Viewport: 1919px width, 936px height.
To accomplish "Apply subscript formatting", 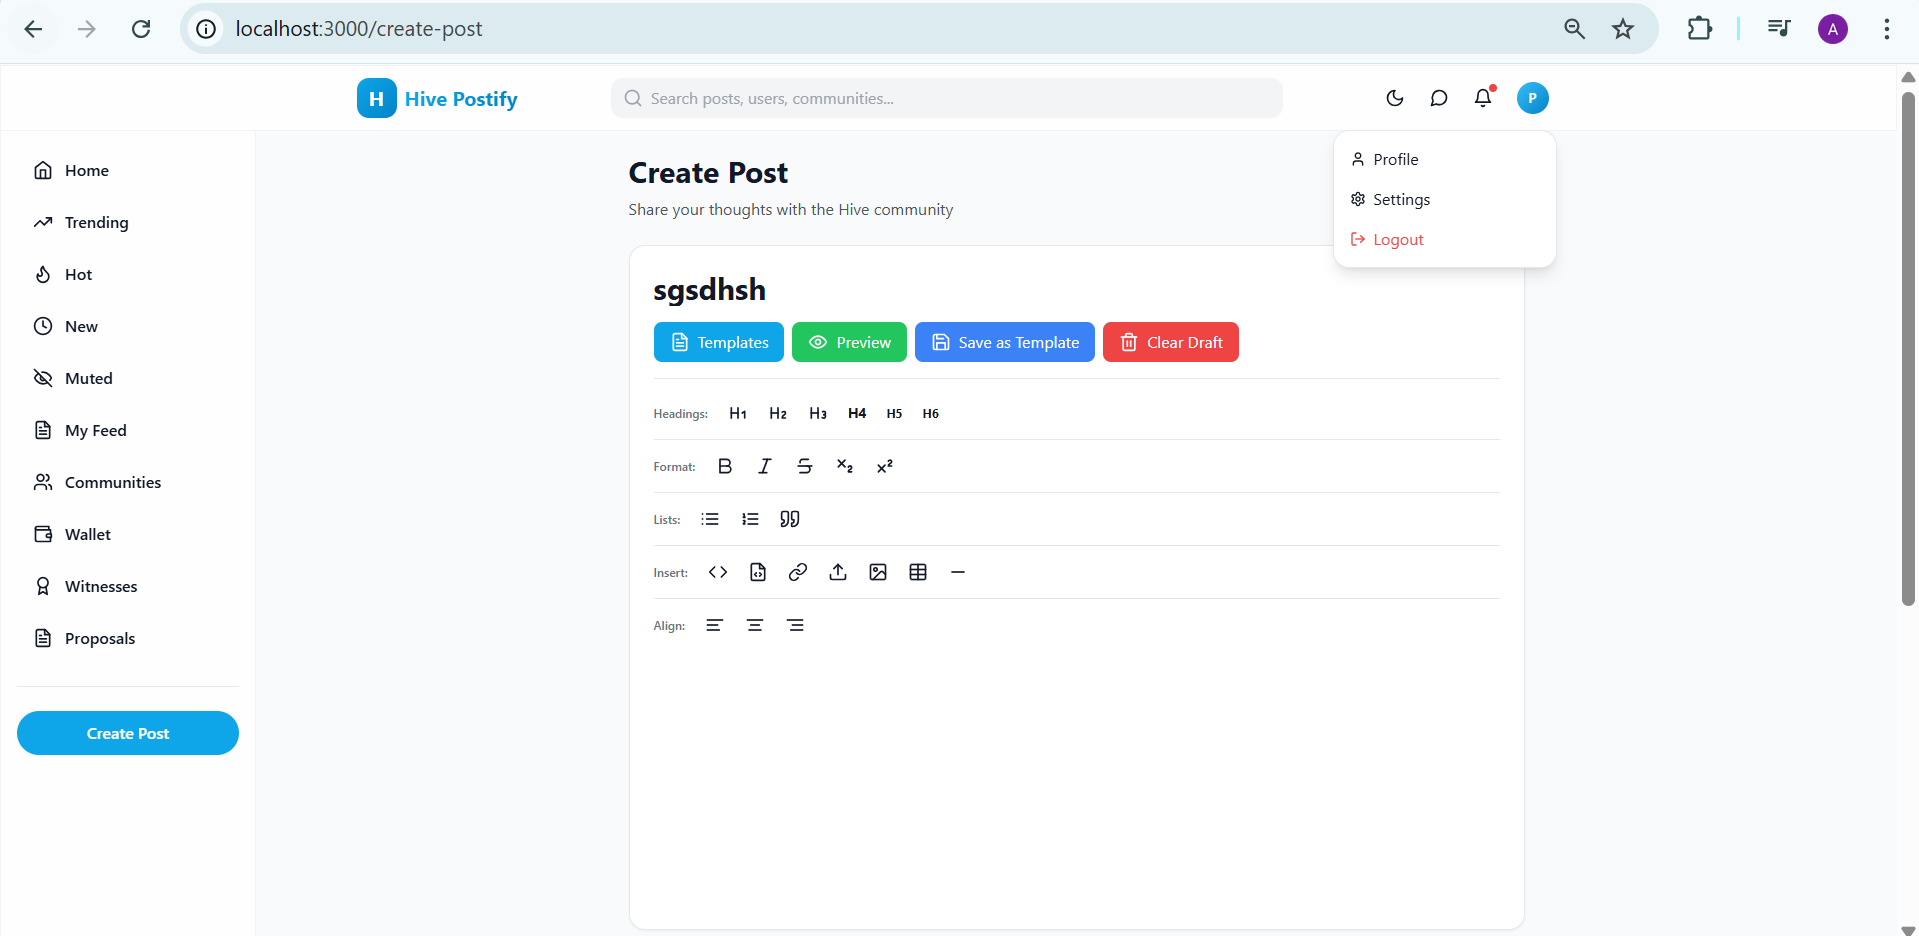I will (x=845, y=466).
